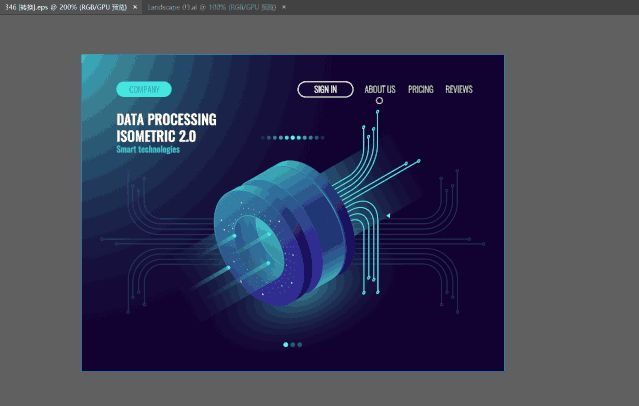Close the 346 [转换].eps document tab

point(135,7)
